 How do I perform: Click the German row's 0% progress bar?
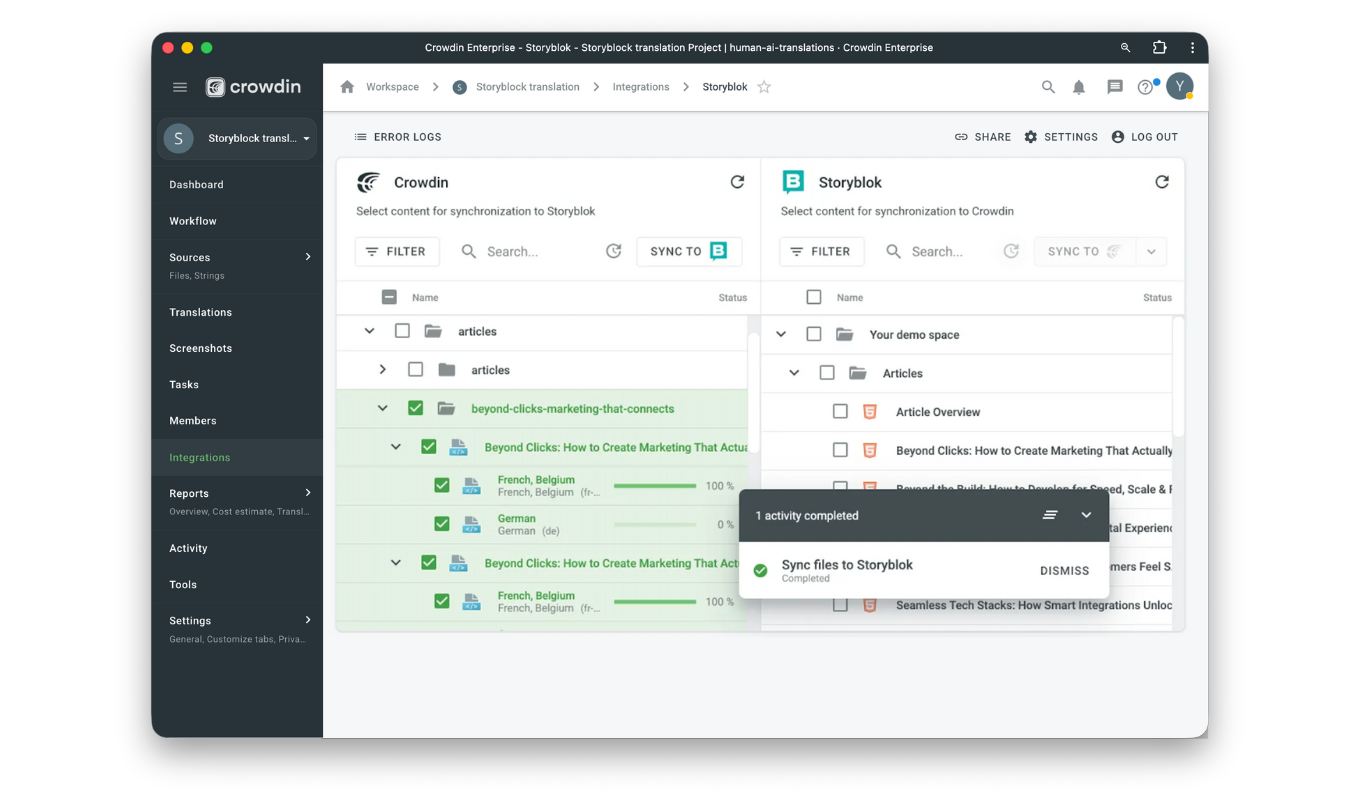pyautogui.click(x=655, y=525)
